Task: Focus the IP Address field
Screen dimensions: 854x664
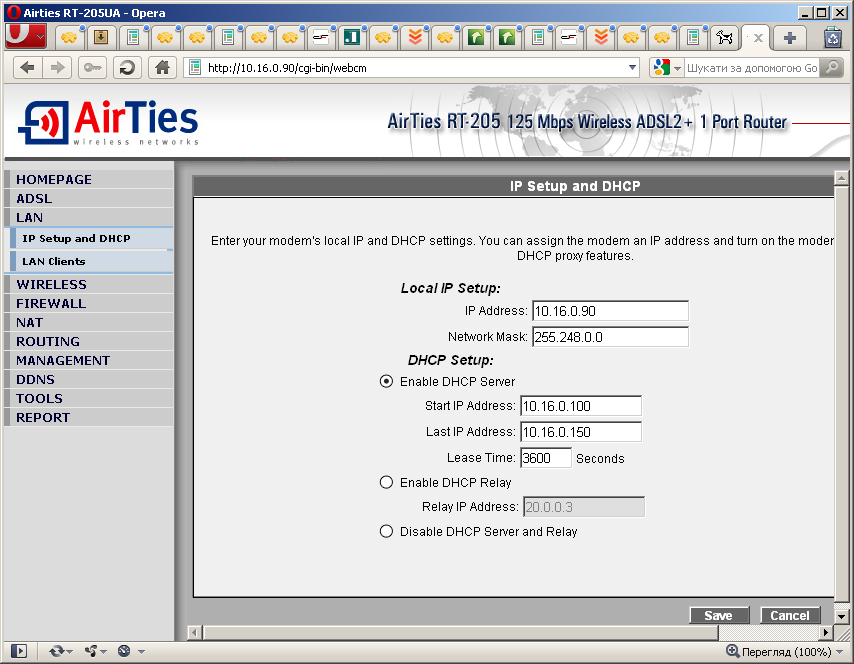Action: [x=610, y=311]
